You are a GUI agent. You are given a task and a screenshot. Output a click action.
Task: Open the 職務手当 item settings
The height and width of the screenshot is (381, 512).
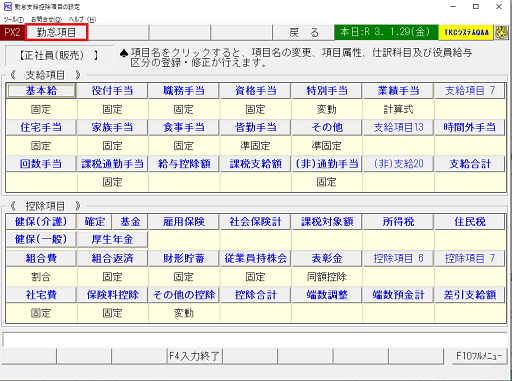point(184,91)
